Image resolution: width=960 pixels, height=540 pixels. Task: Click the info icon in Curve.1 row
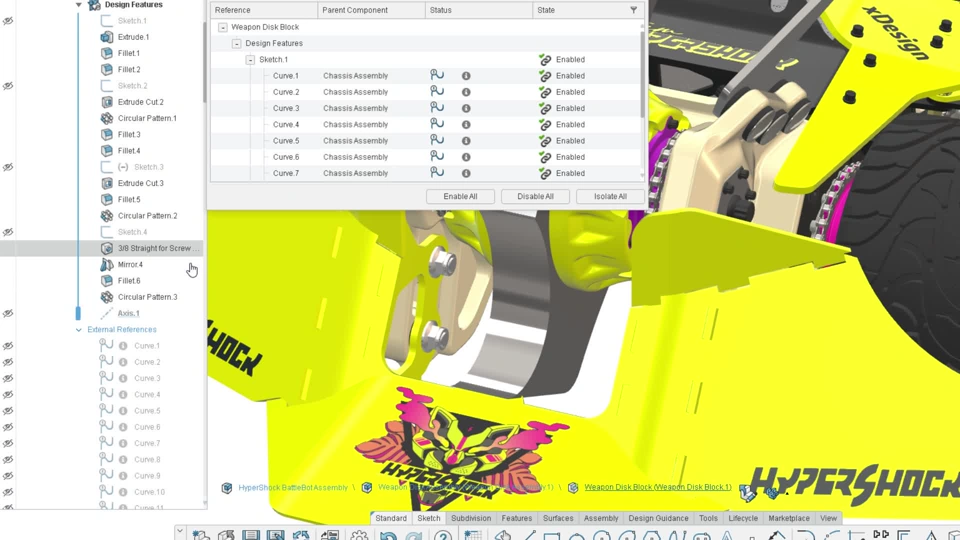pyautogui.click(x=466, y=76)
